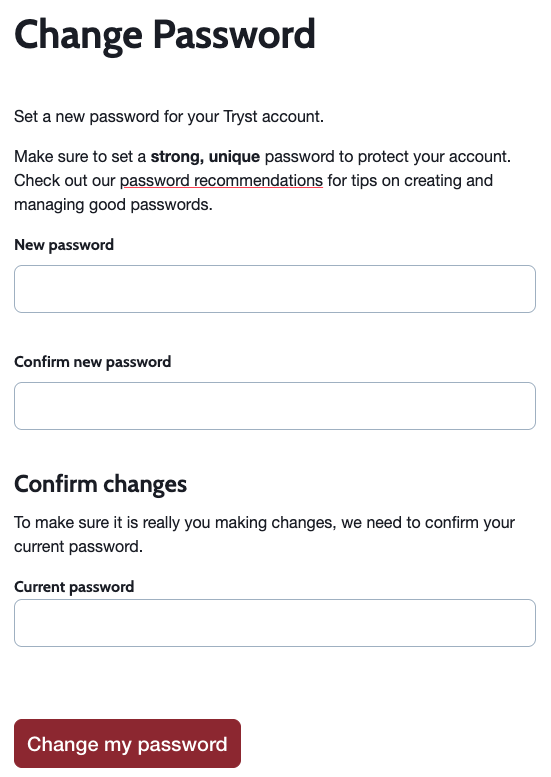Click 'managing good passwords.' text line
Viewport: 551px width, 777px height.
point(113,205)
